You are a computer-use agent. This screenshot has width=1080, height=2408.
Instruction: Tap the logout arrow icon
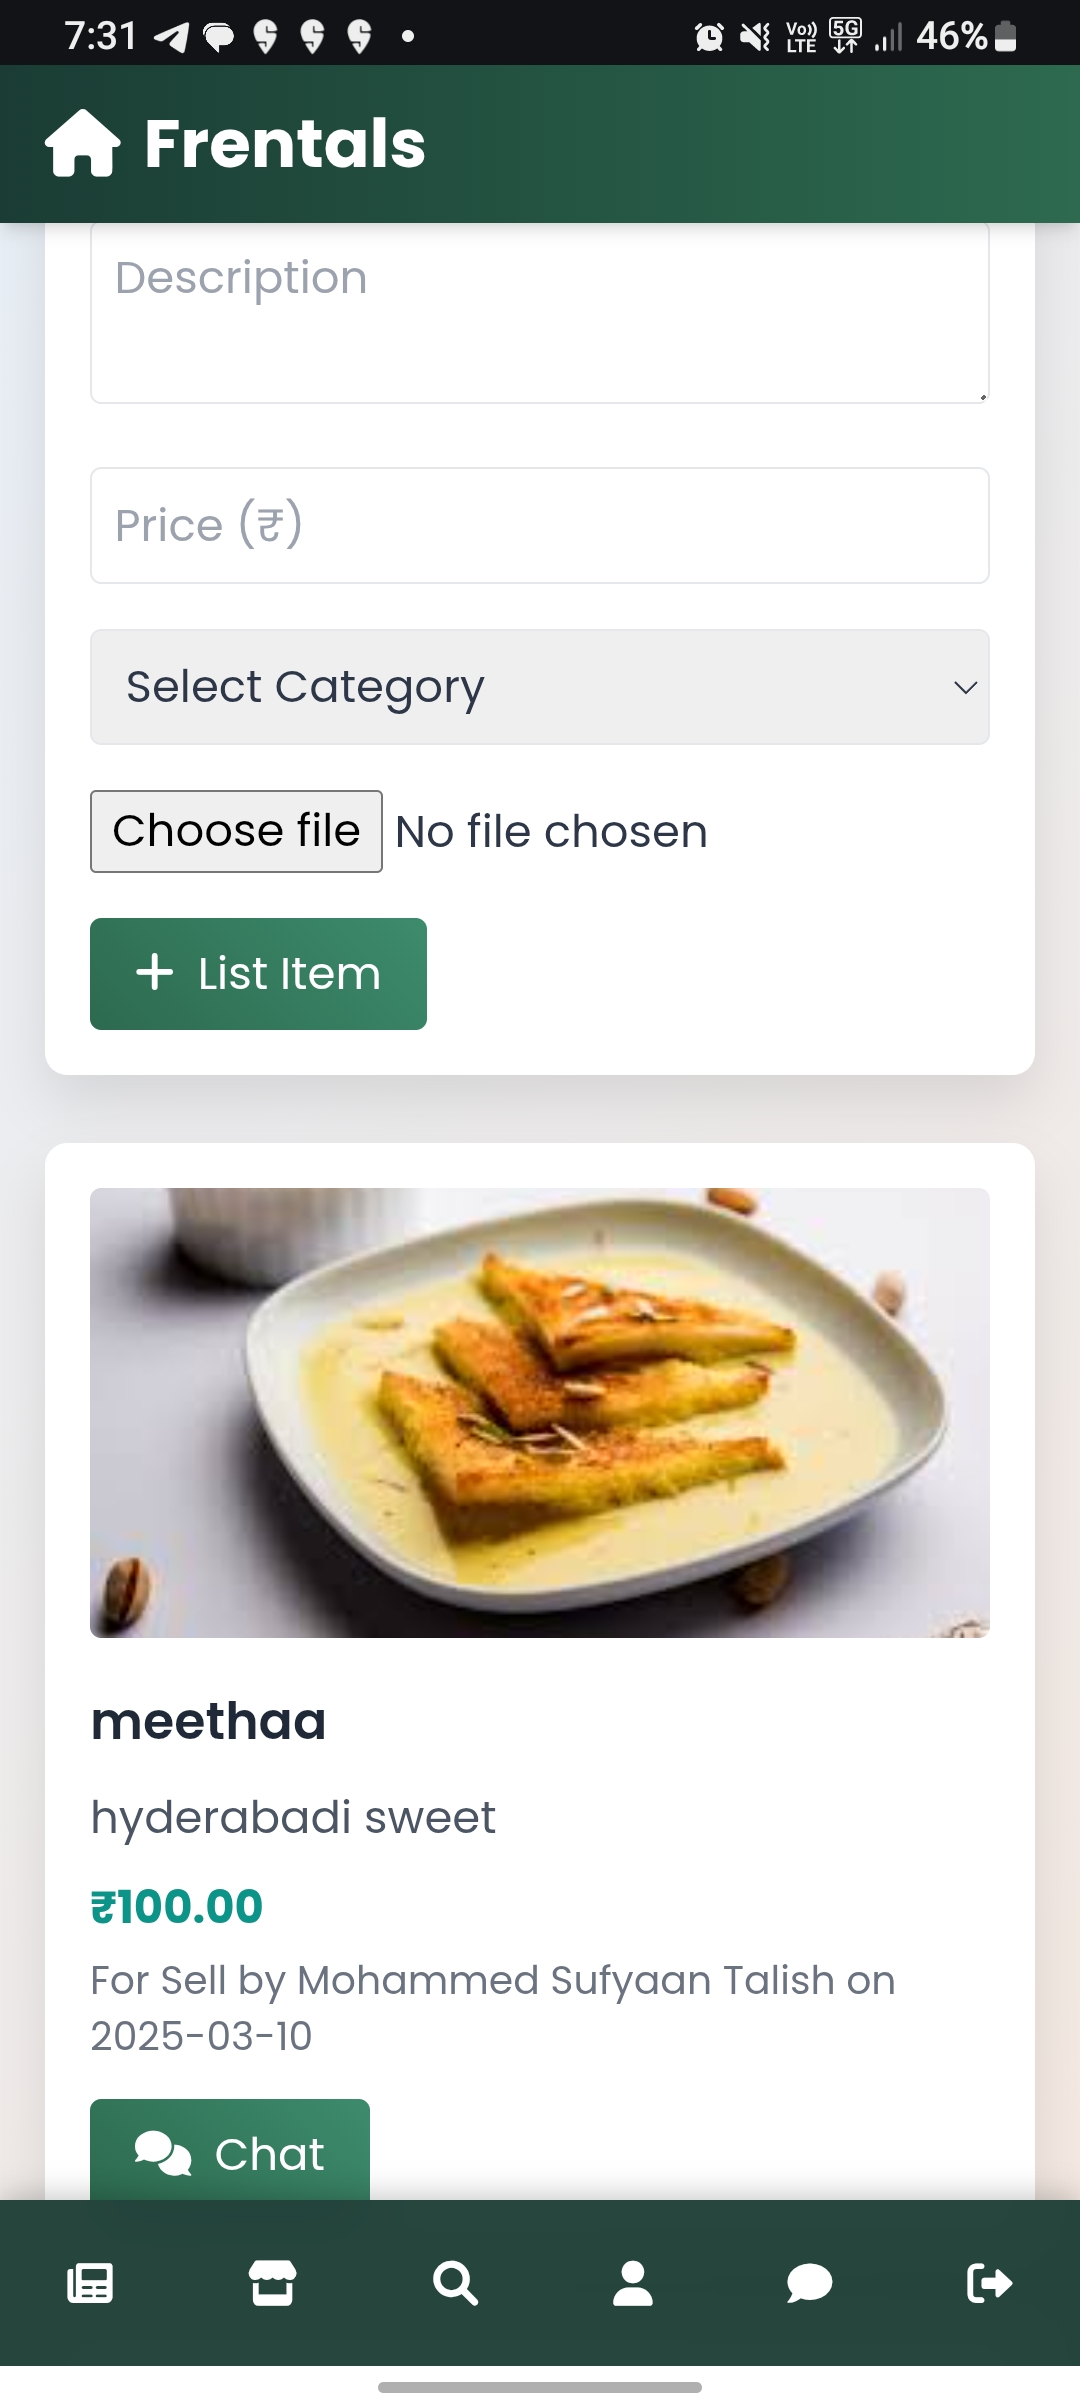pyautogui.click(x=989, y=2283)
